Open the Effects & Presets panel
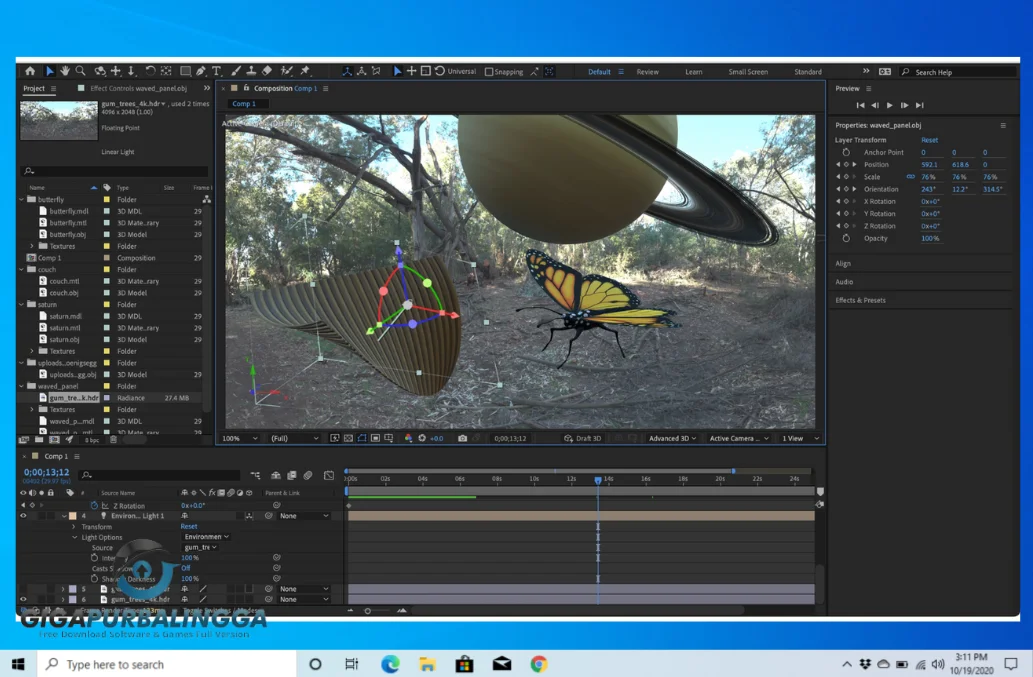Image resolution: width=1033 pixels, height=677 pixels. (860, 300)
